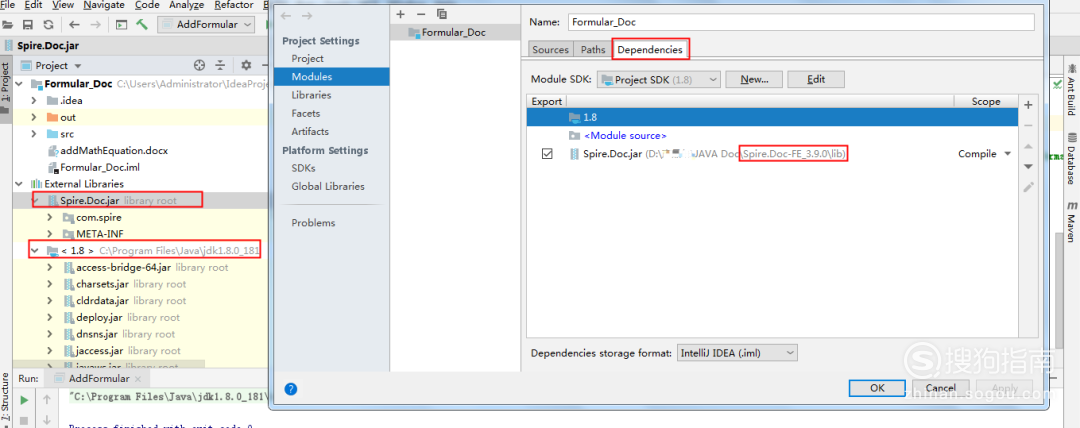1080x428 pixels.
Task: Click the dialog Forward navigation arrow
Action: click(x=306, y=15)
